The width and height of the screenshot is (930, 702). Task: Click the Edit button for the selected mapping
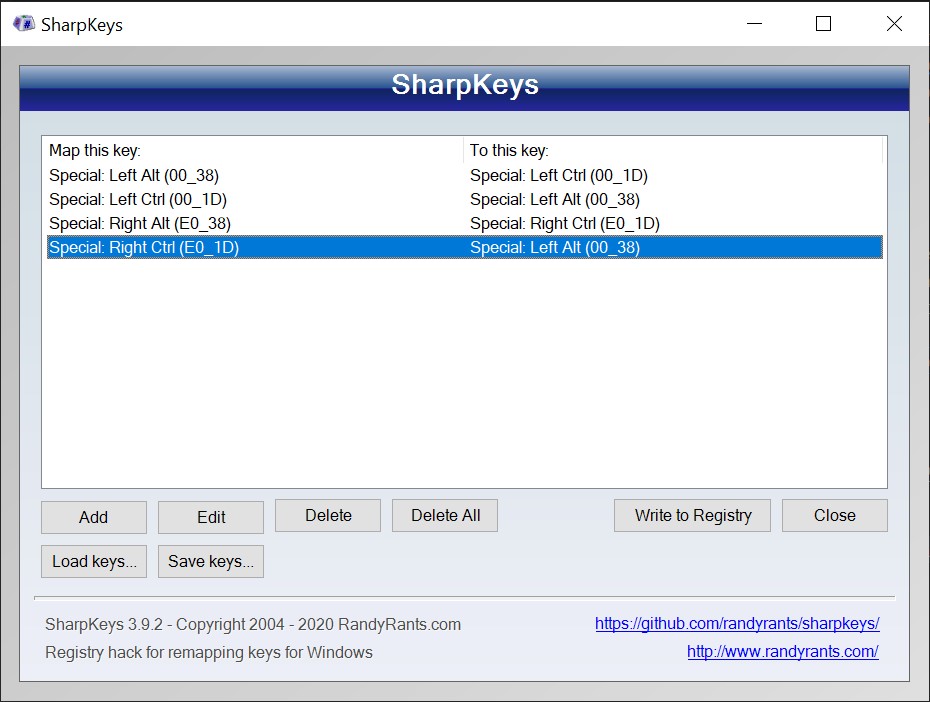[210, 517]
